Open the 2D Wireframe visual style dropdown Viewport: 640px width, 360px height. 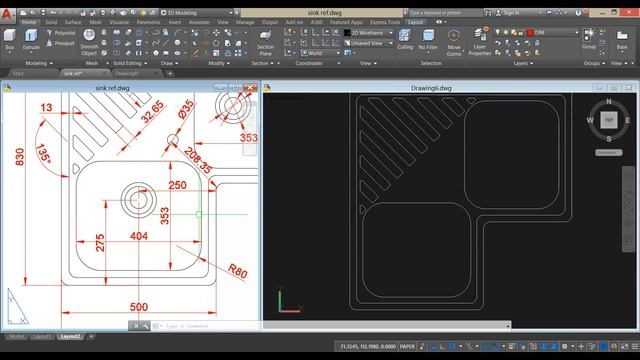[368, 33]
